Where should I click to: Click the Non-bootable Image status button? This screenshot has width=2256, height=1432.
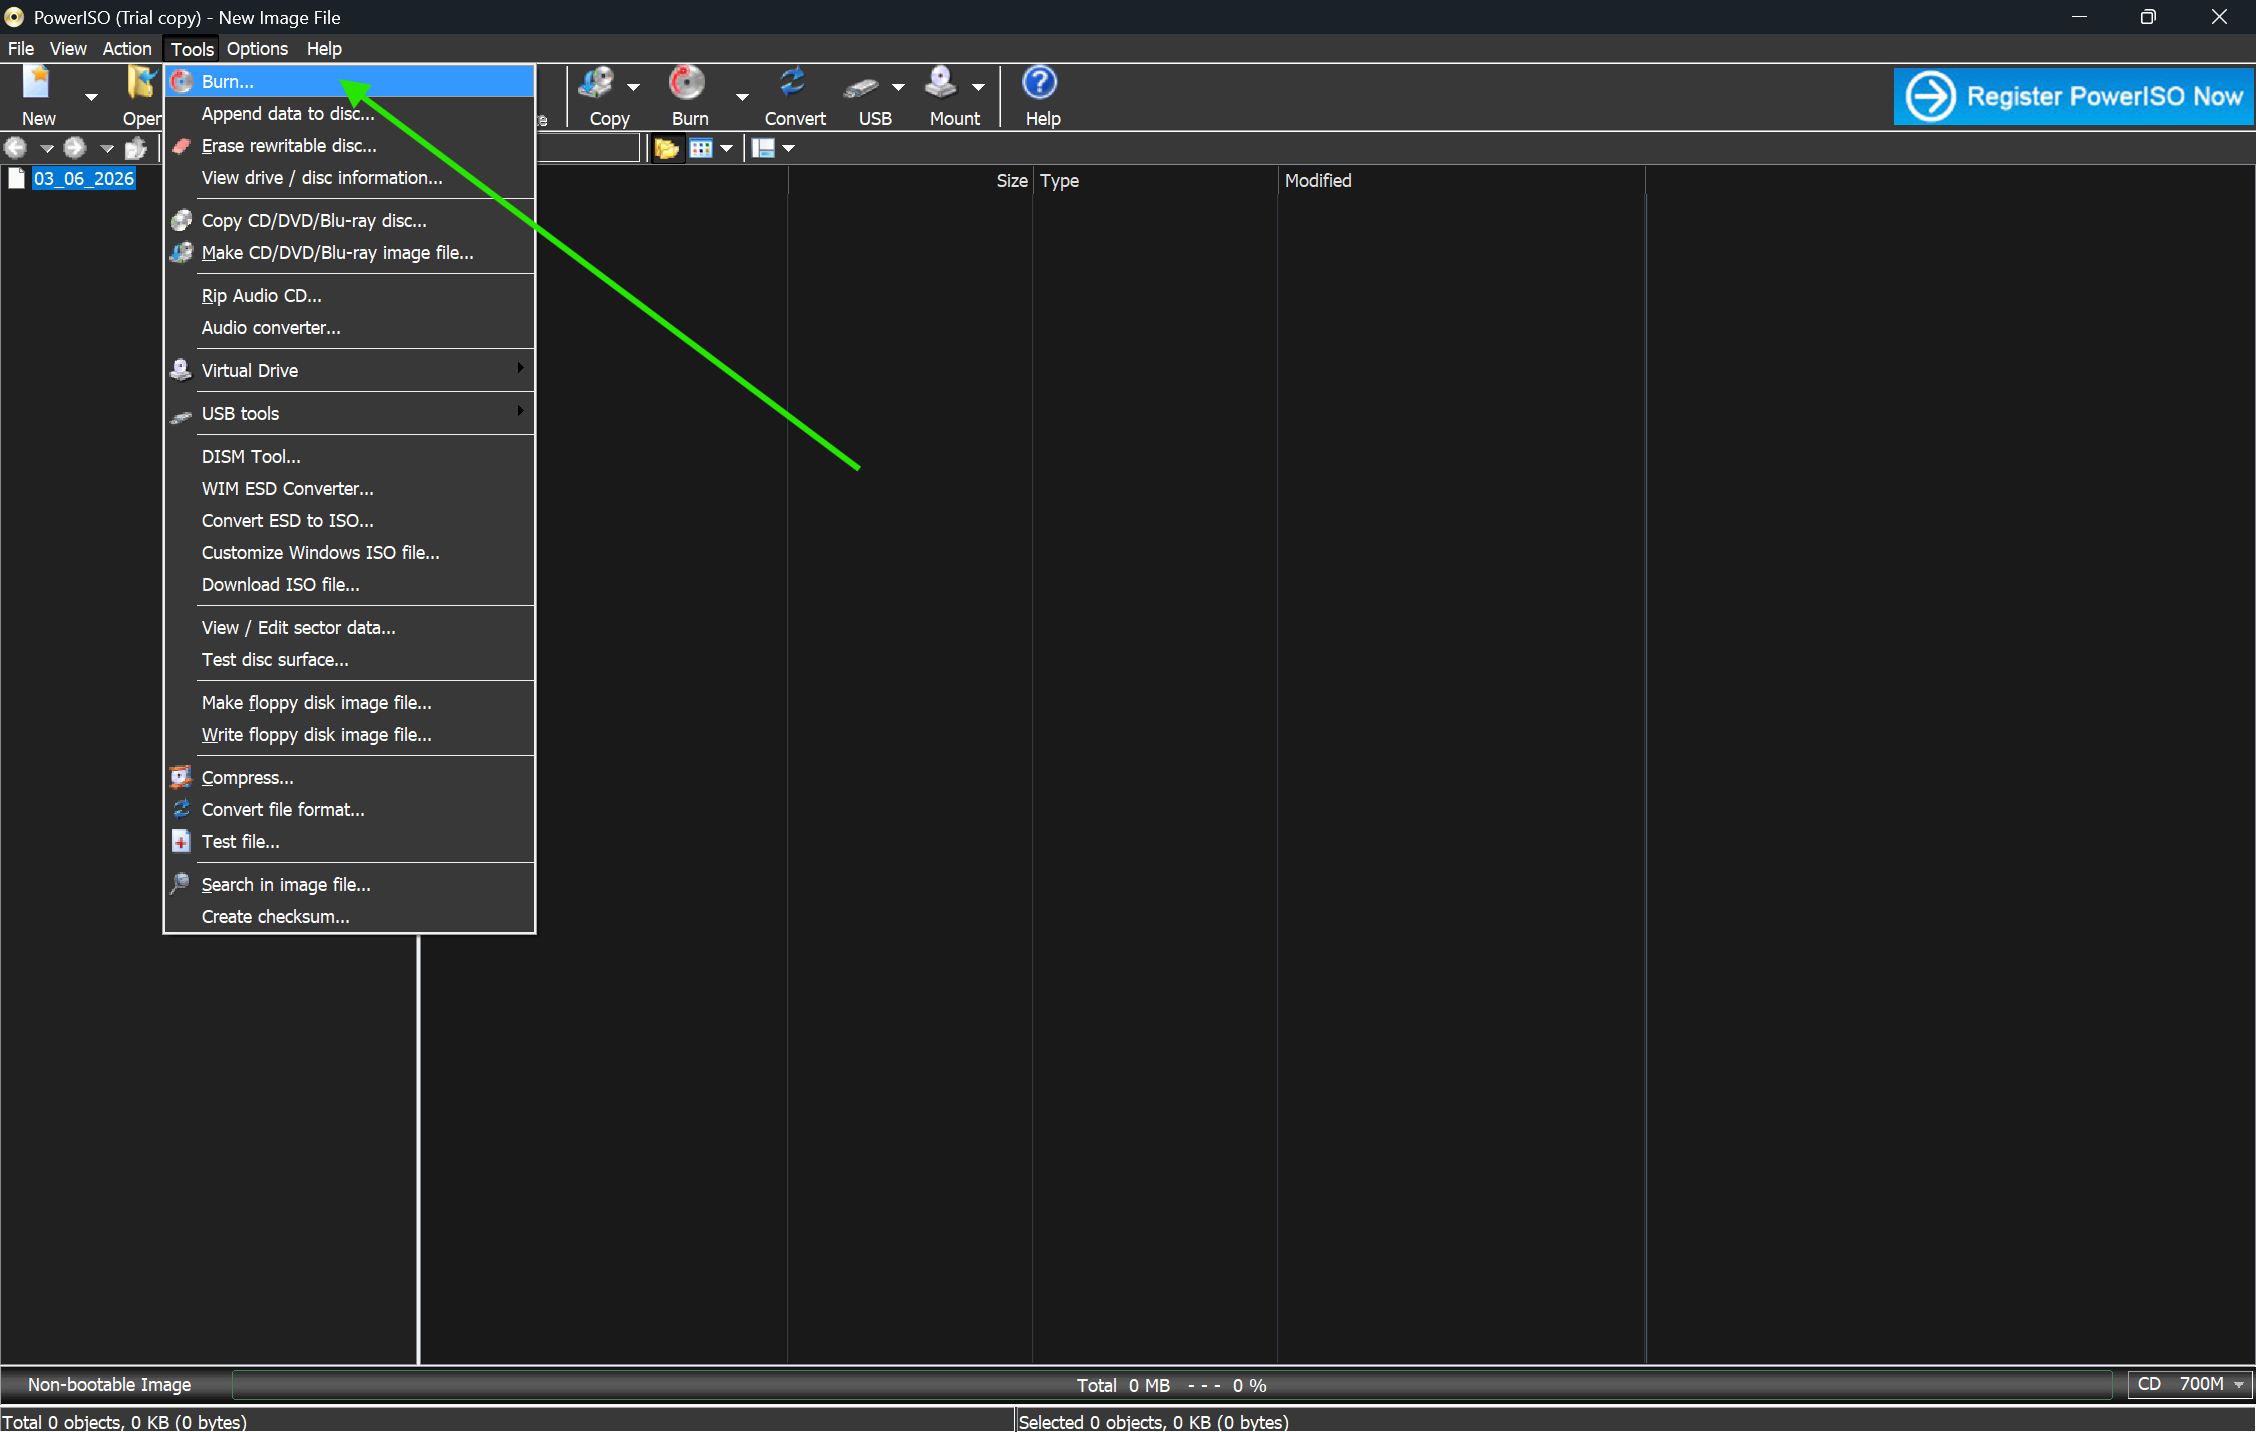click(110, 1384)
